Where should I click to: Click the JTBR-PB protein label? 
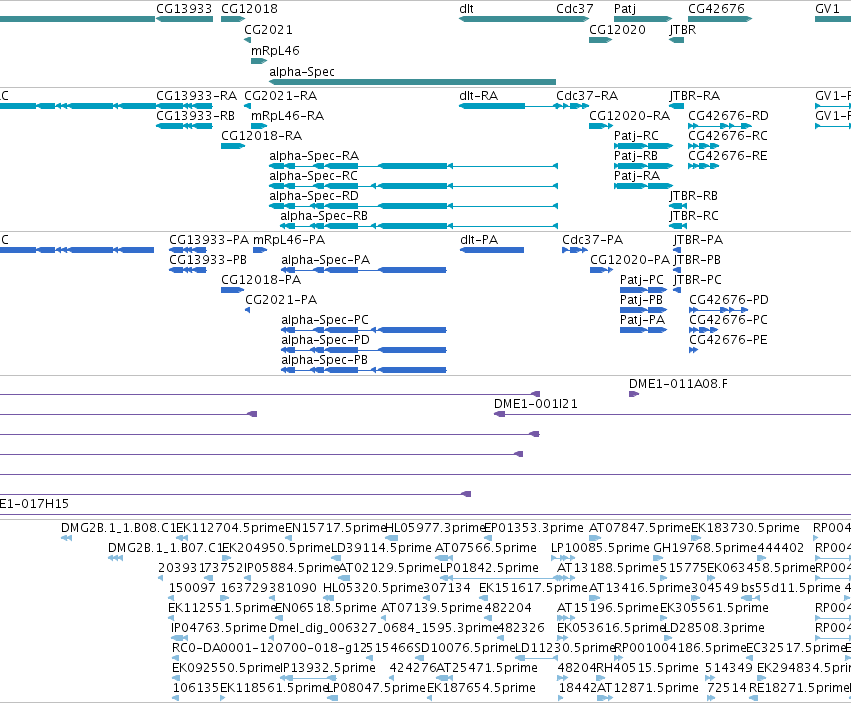[697, 259]
